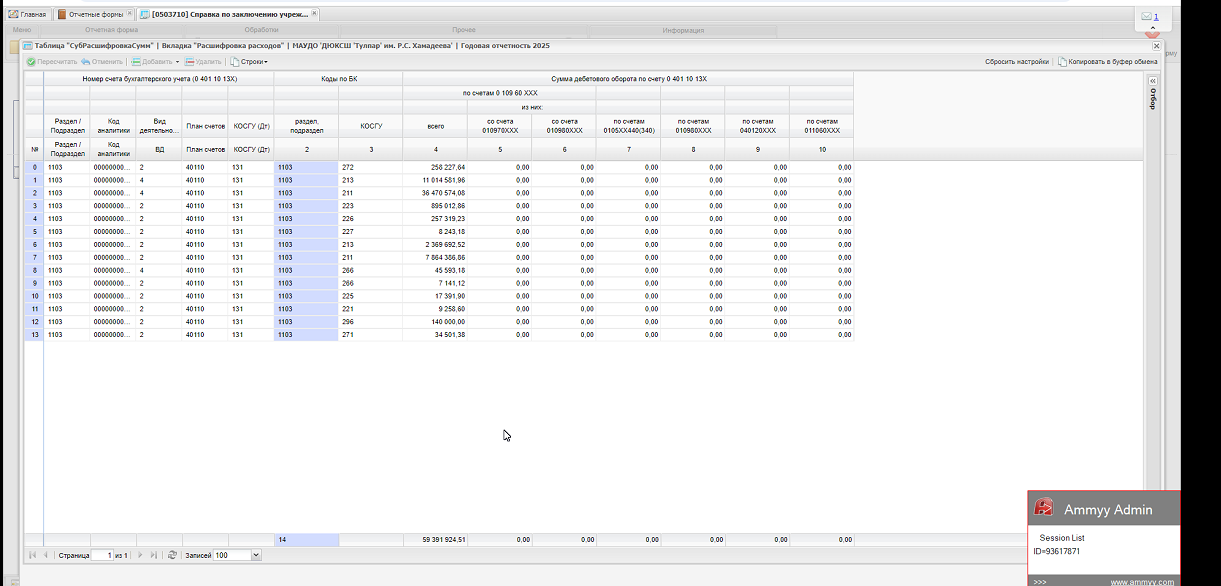1221x586 pixels.
Task: Open the envelope messages icon
Action: click(x=1146, y=17)
